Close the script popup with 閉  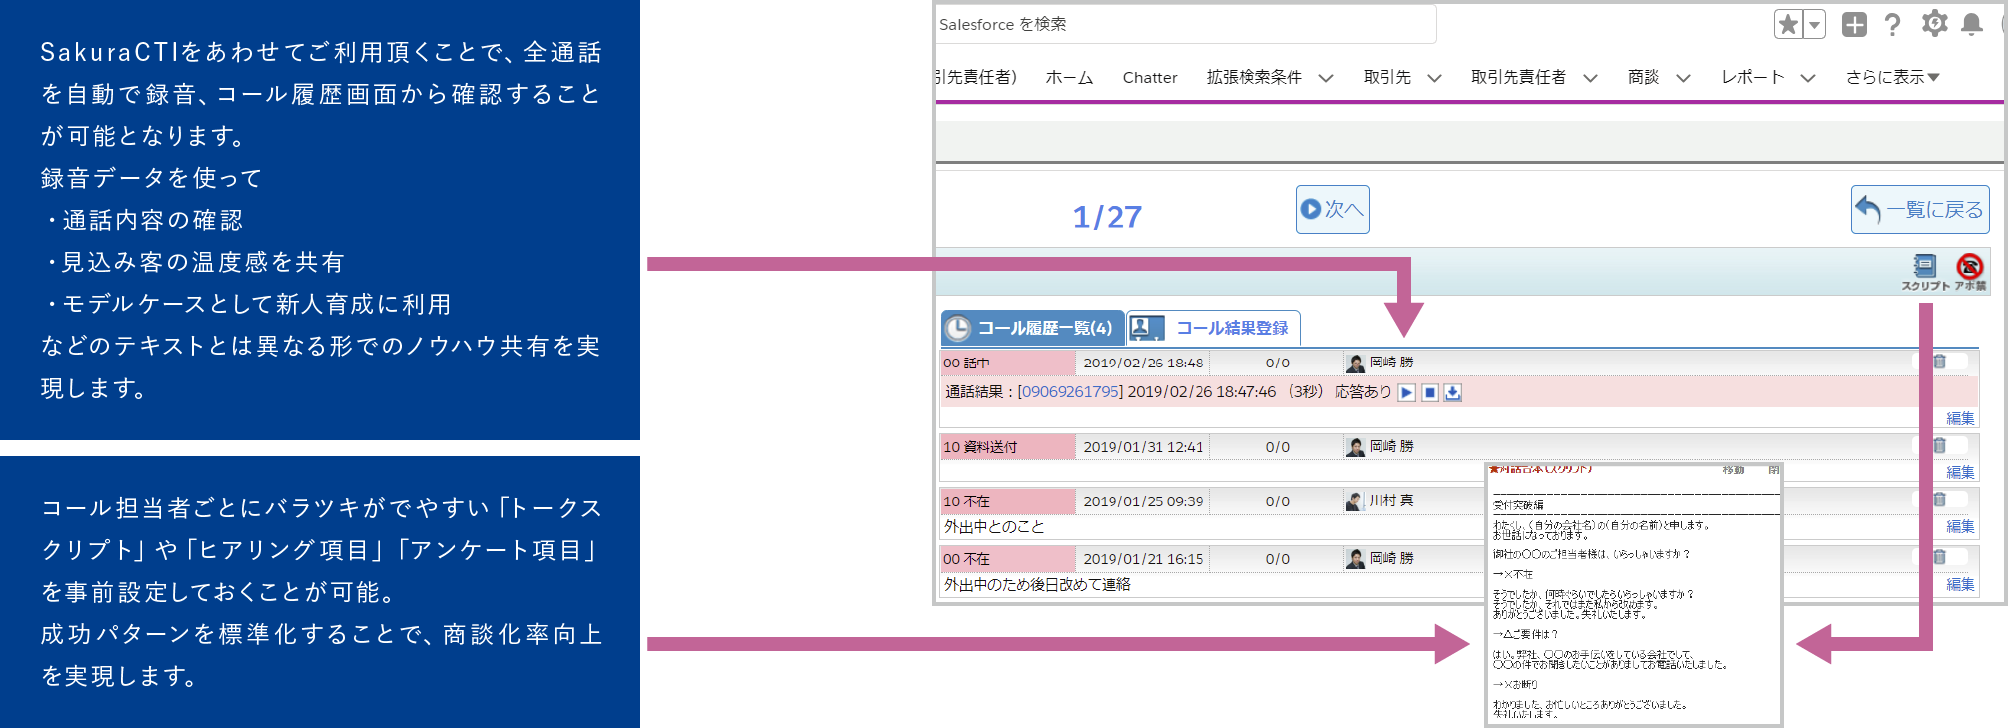pyautogui.click(x=1773, y=470)
